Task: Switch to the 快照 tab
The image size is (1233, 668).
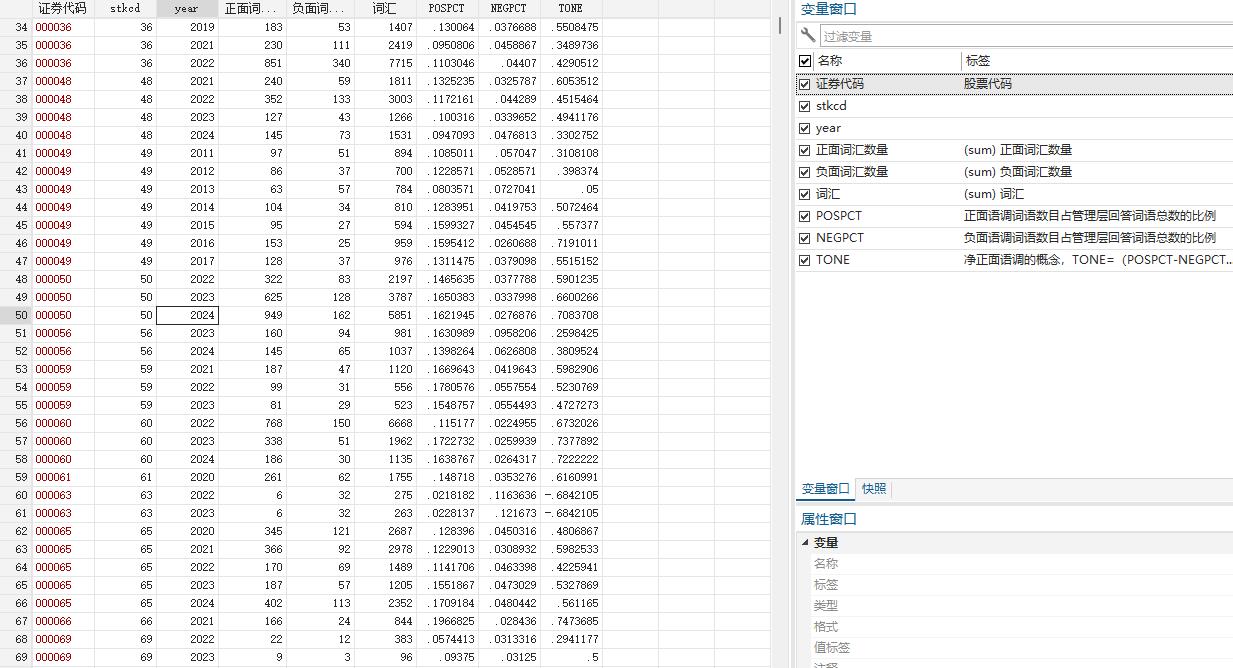Action: [874, 489]
